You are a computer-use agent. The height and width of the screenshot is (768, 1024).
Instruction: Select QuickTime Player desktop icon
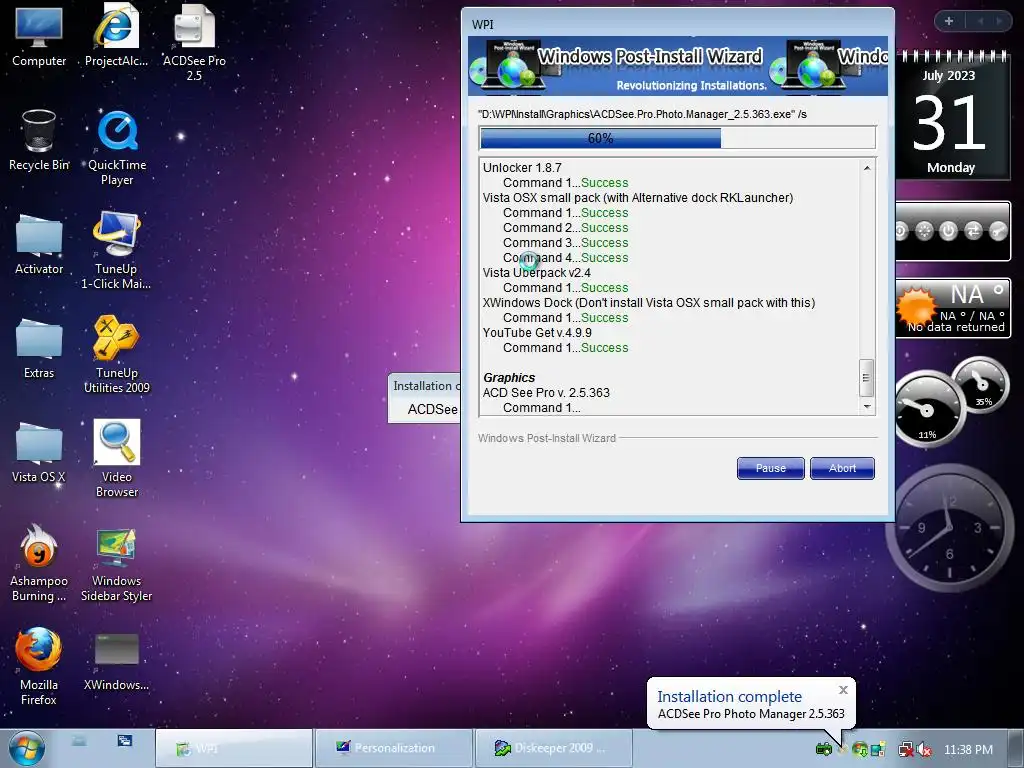pyautogui.click(x=117, y=148)
